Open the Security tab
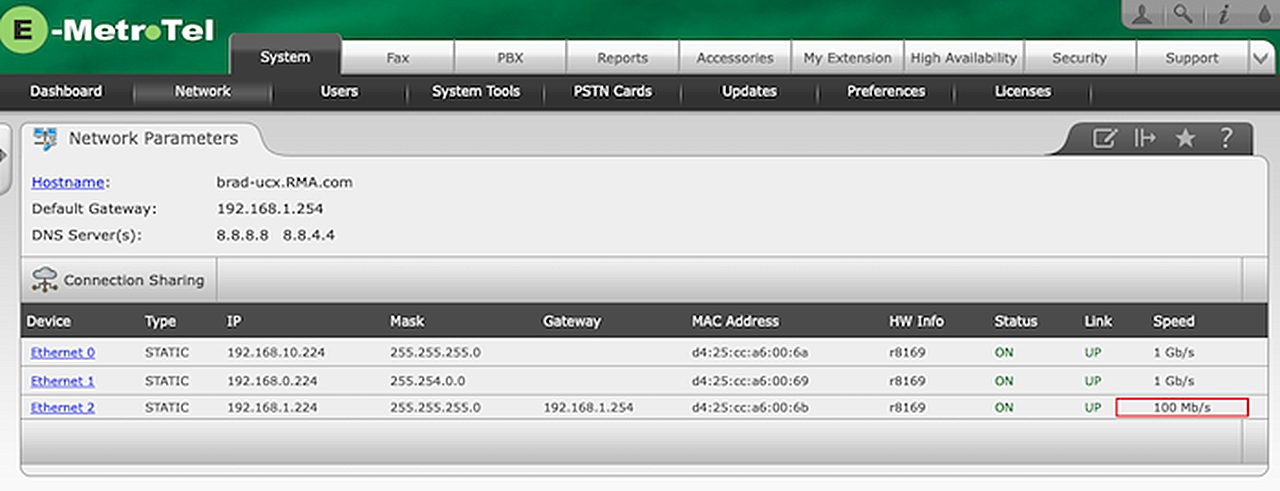The width and height of the screenshot is (1280, 491). (1079, 58)
